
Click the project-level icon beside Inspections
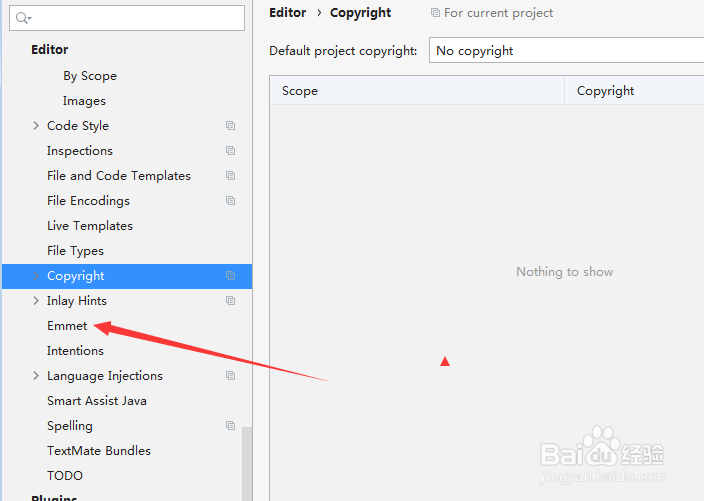click(230, 151)
